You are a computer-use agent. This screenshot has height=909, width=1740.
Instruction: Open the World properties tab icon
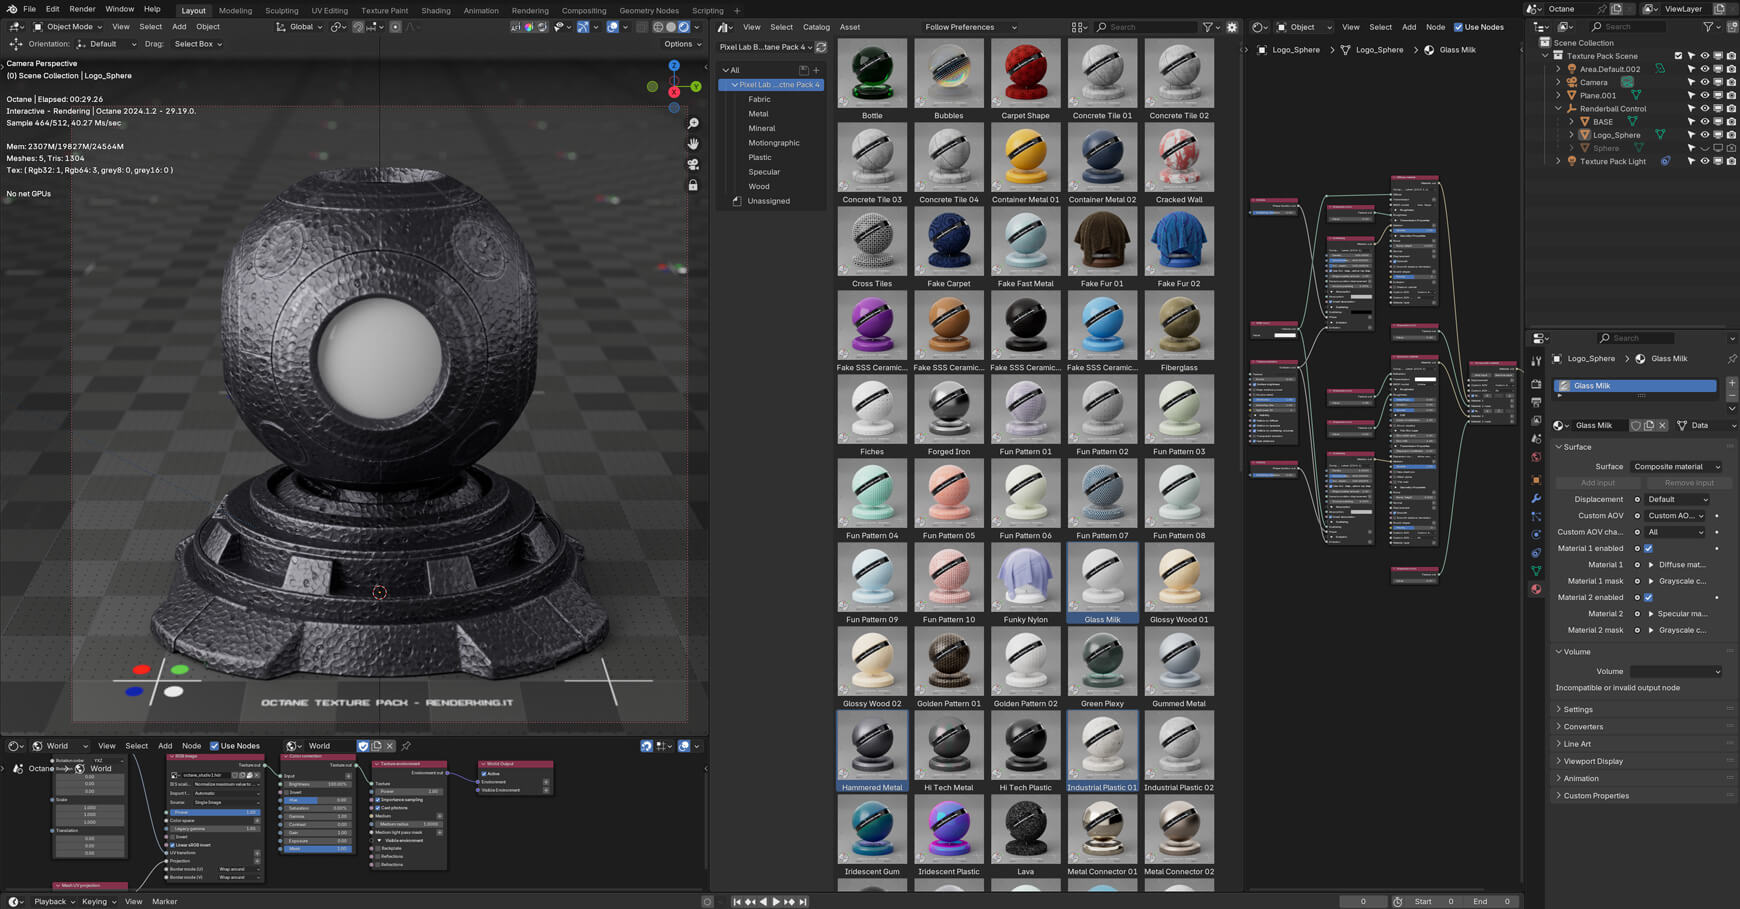(x=1536, y=457)
